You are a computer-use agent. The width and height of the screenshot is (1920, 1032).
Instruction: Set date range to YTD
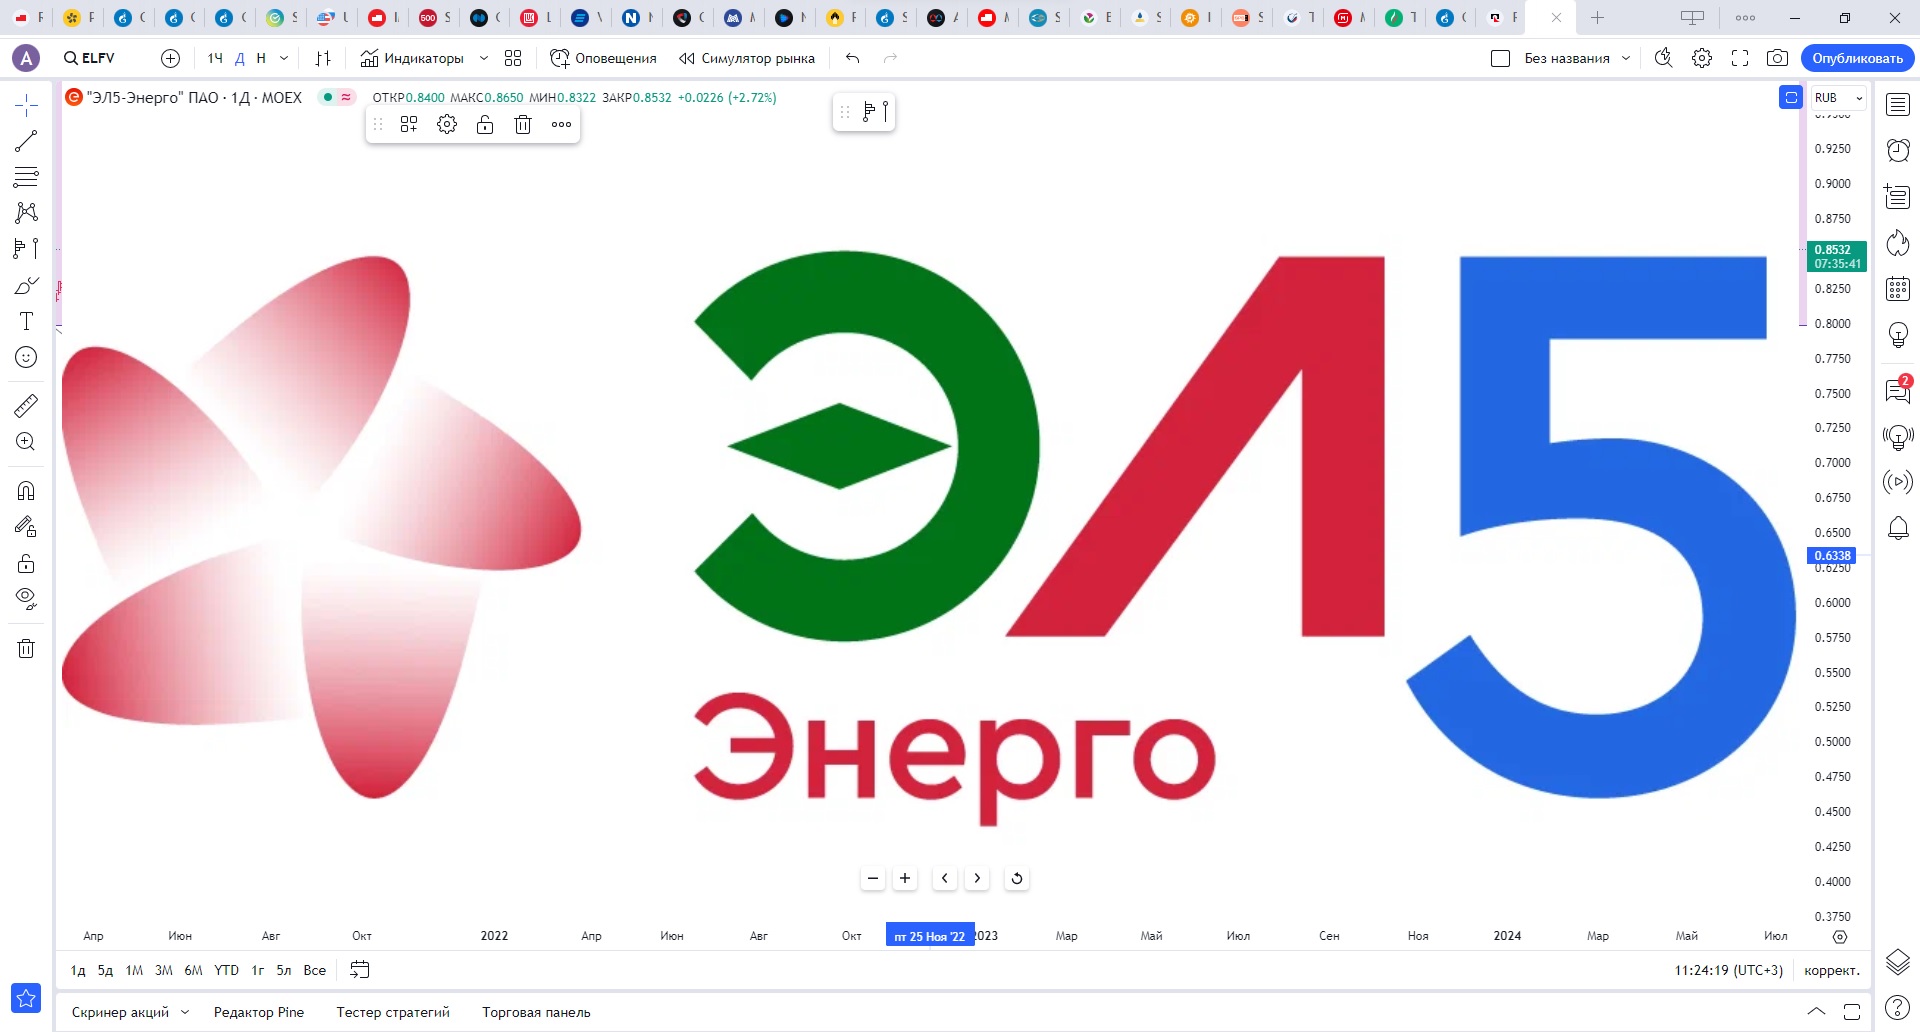coord(226,970)
